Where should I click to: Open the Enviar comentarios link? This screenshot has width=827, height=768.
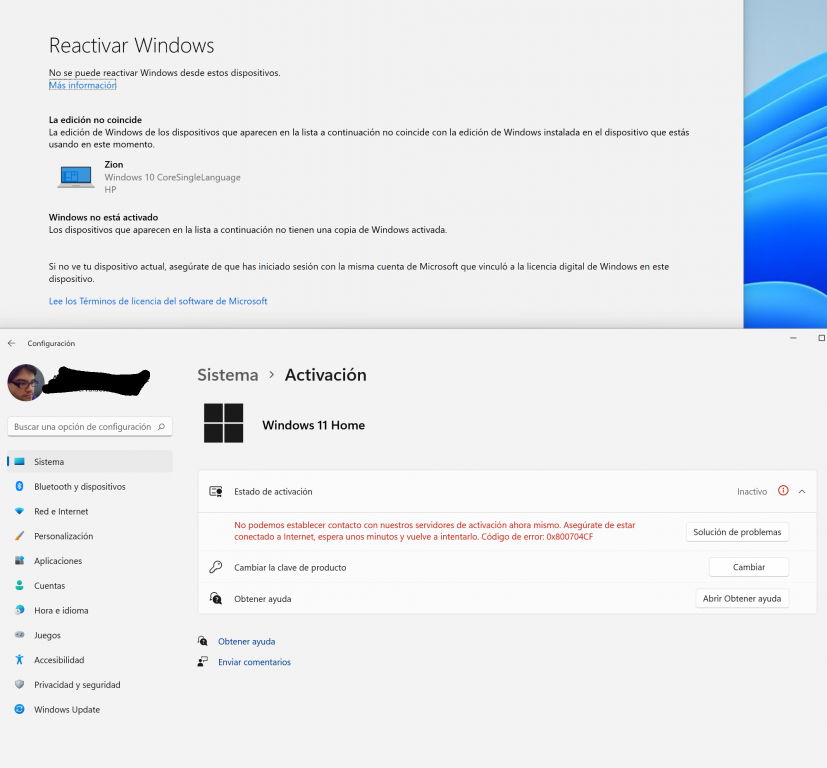coord(254,662)
